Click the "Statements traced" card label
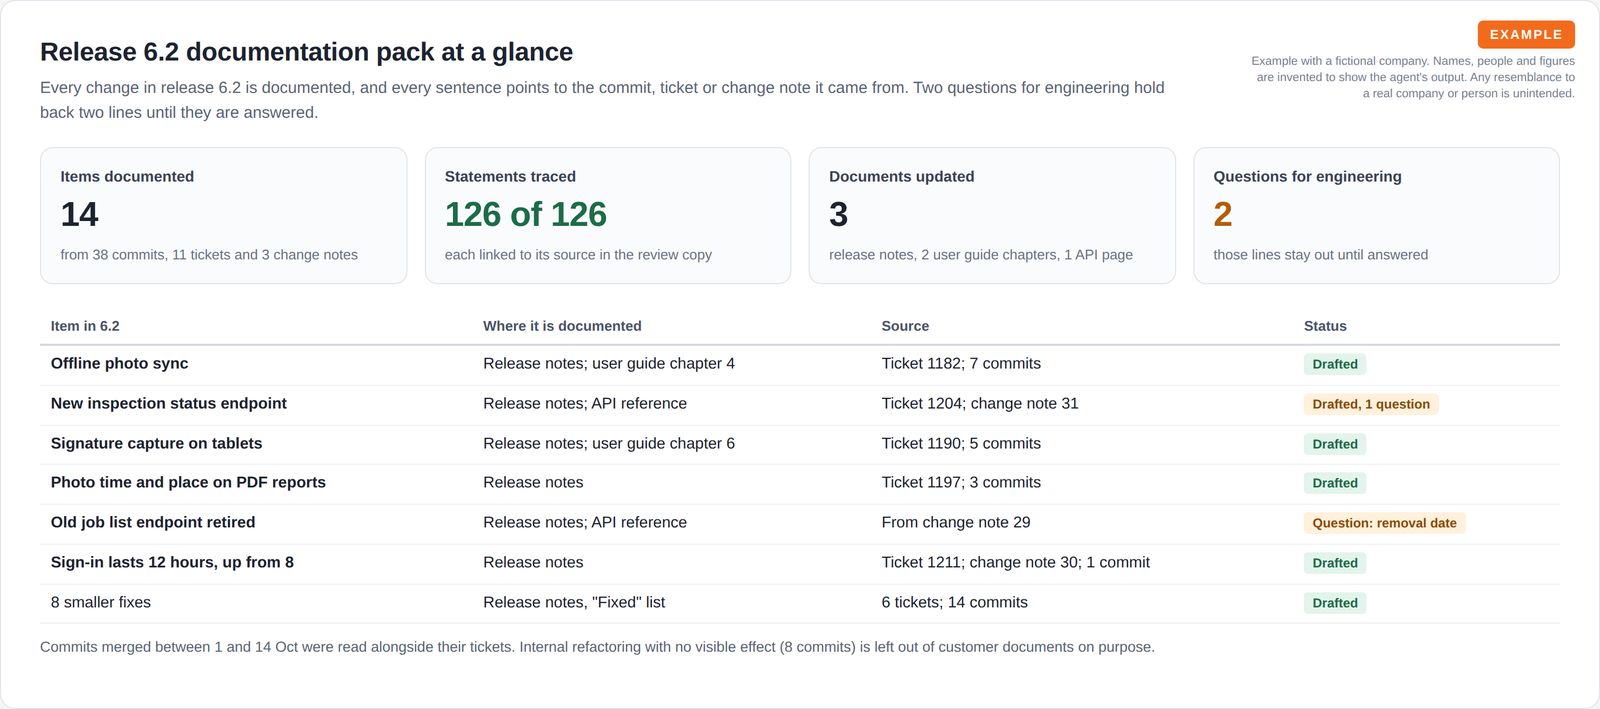The width and height of the screenshot is (1600, 709). pos(510,176)
